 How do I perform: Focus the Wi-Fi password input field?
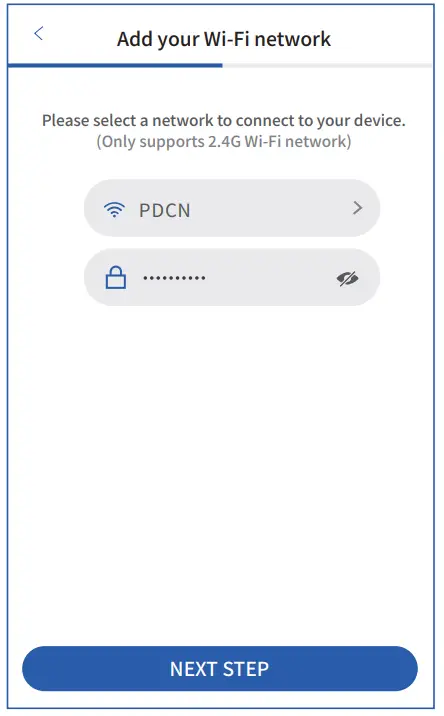[232, 277]
